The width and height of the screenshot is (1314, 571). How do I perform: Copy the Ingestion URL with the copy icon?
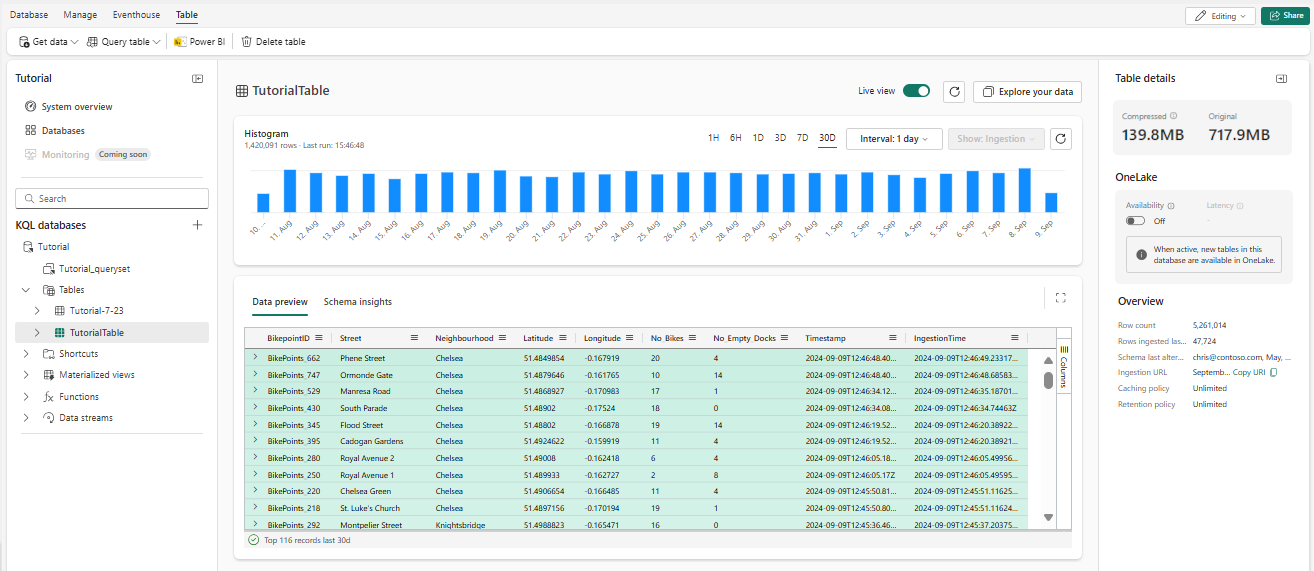click(1273, 373)
